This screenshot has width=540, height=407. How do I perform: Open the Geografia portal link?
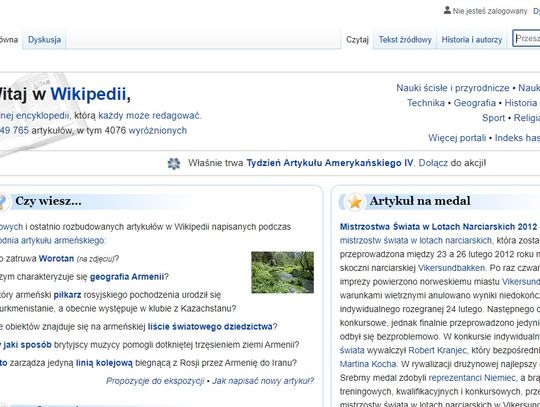tap(475, 103)
